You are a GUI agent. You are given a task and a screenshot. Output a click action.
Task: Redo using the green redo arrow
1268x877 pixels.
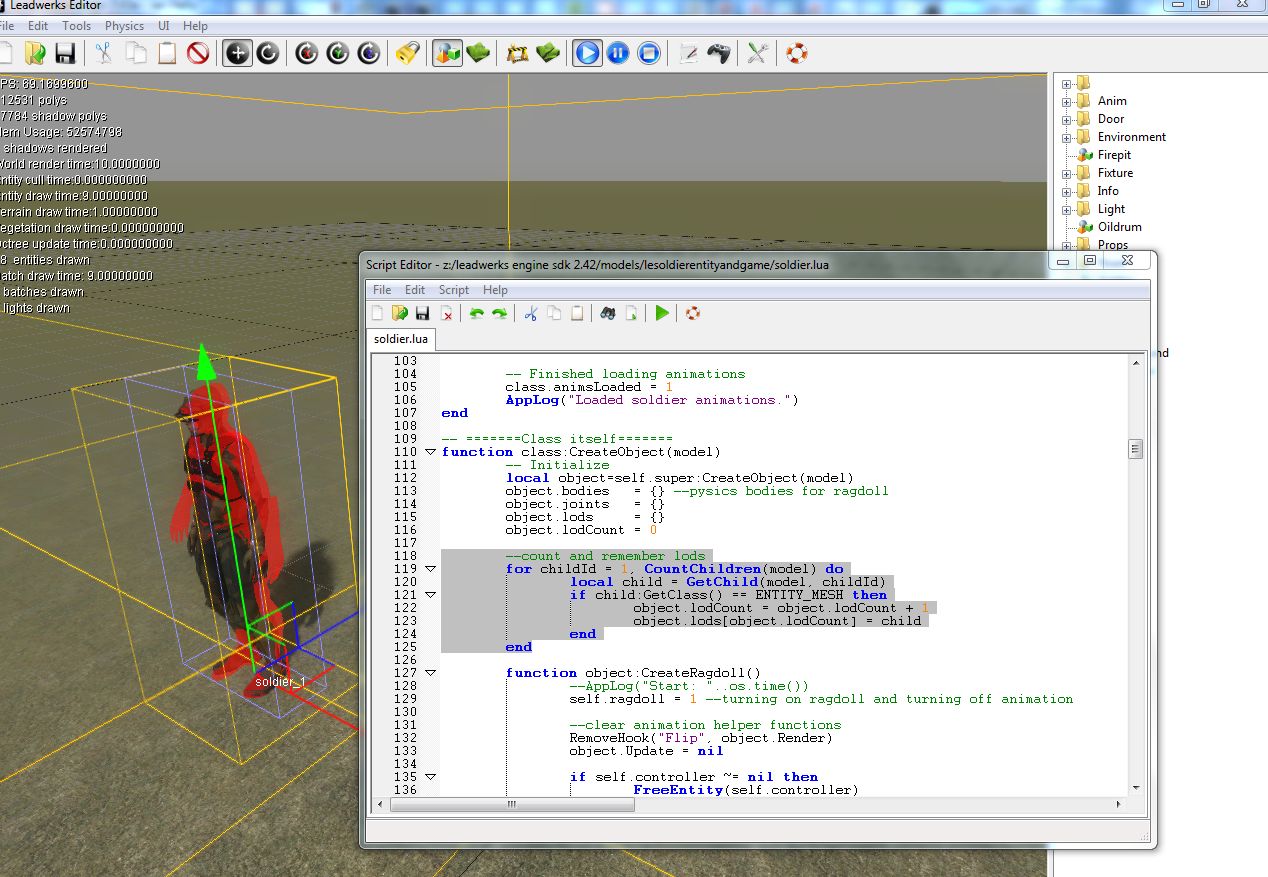pyautogui.click(x=500, y=313)
